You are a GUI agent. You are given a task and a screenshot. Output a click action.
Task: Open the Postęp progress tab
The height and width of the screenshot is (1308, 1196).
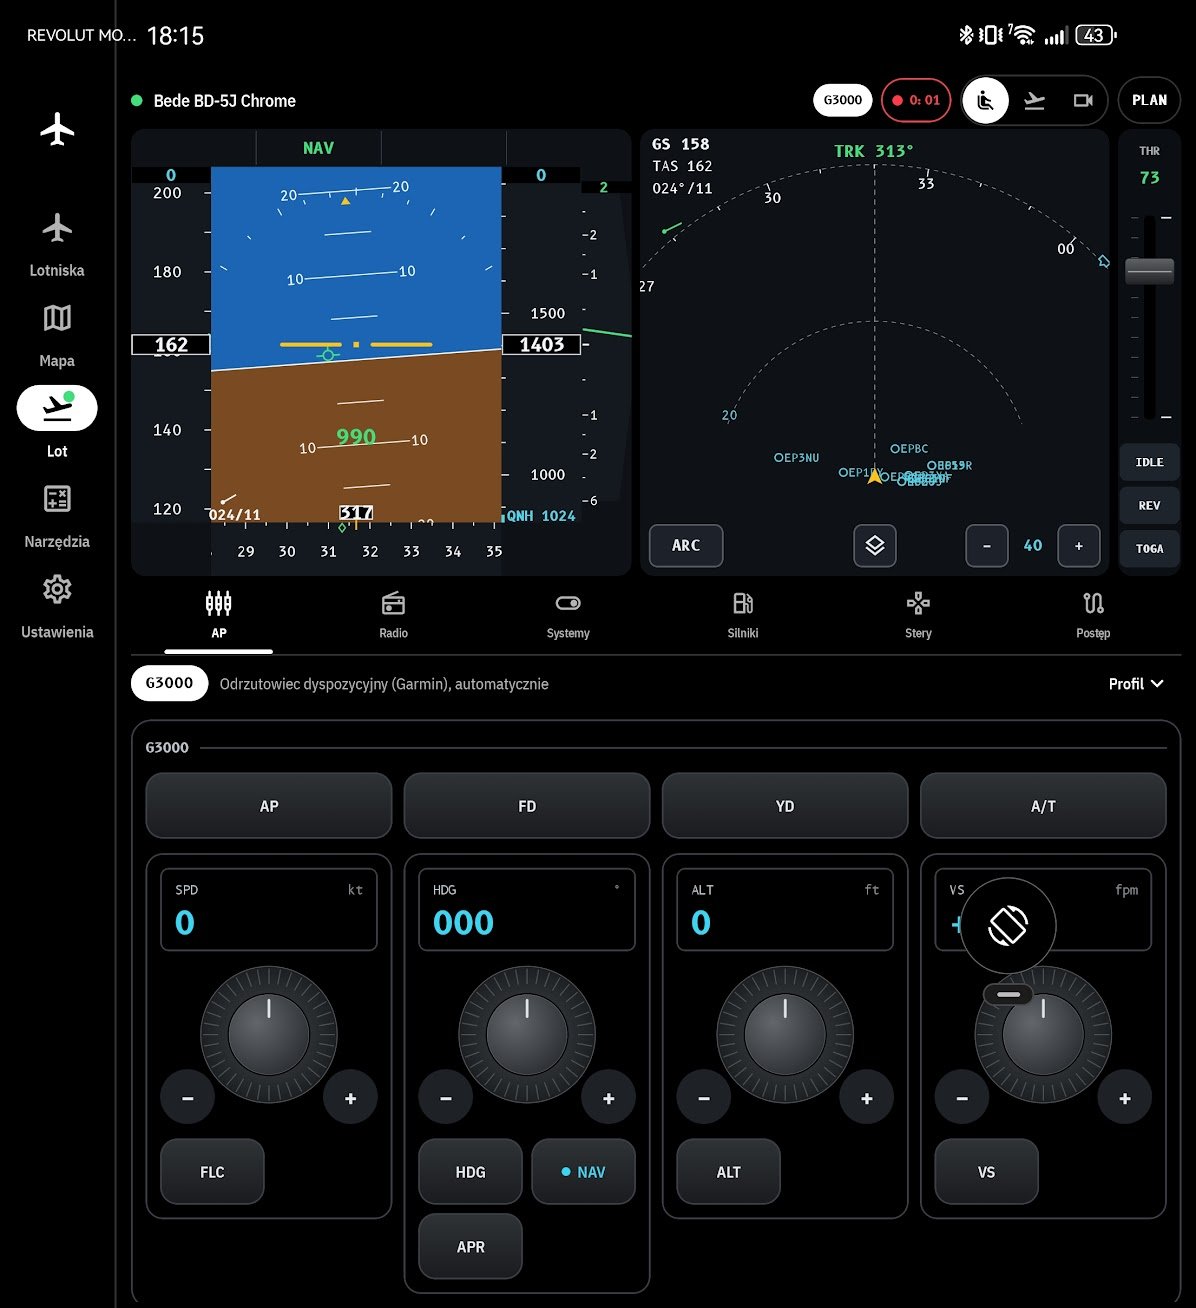tap(1093, 615)
